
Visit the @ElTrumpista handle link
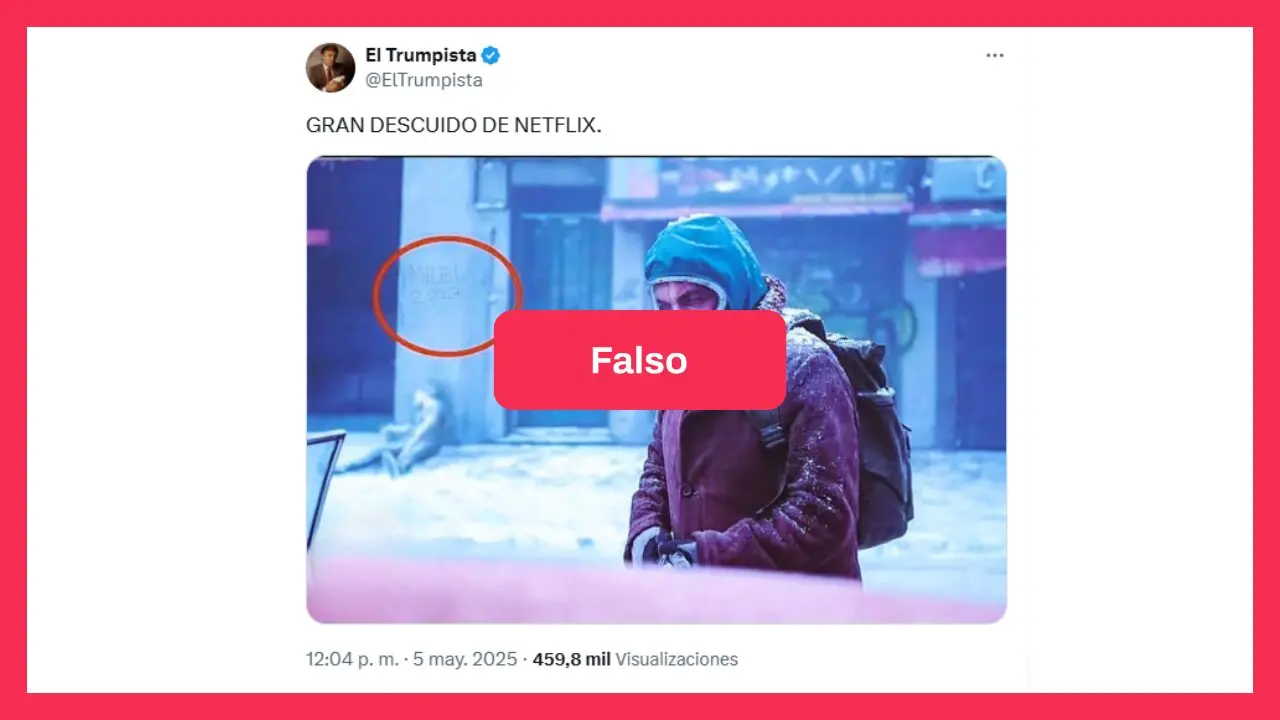pyautogui.click(x=423, y=80)
